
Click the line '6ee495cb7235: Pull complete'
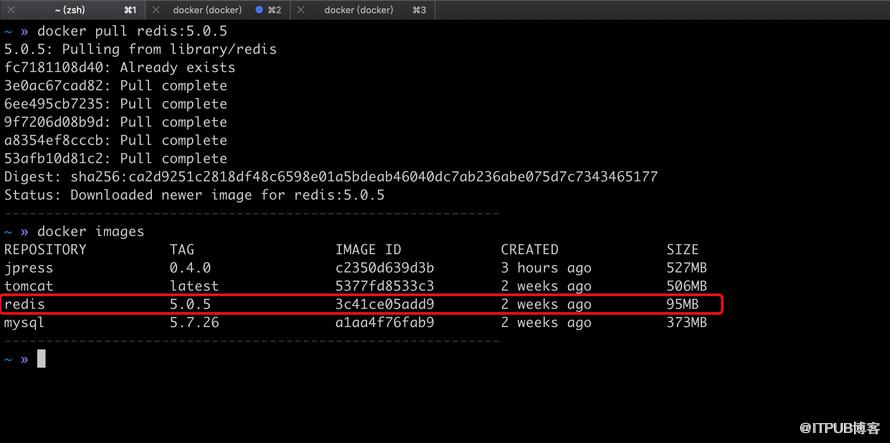(115, 104)
